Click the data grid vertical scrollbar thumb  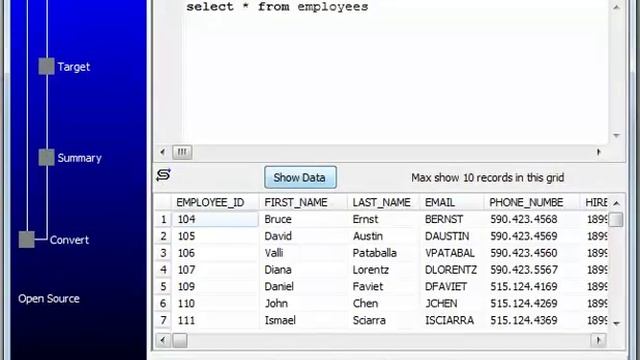pos(616,219)
